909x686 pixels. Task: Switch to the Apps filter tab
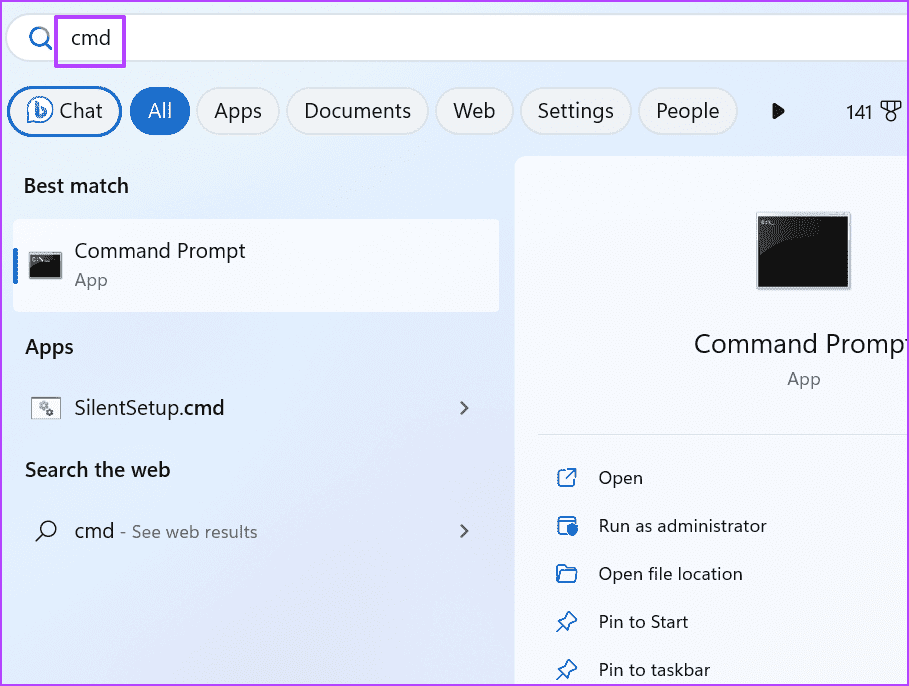pos(238,111)
